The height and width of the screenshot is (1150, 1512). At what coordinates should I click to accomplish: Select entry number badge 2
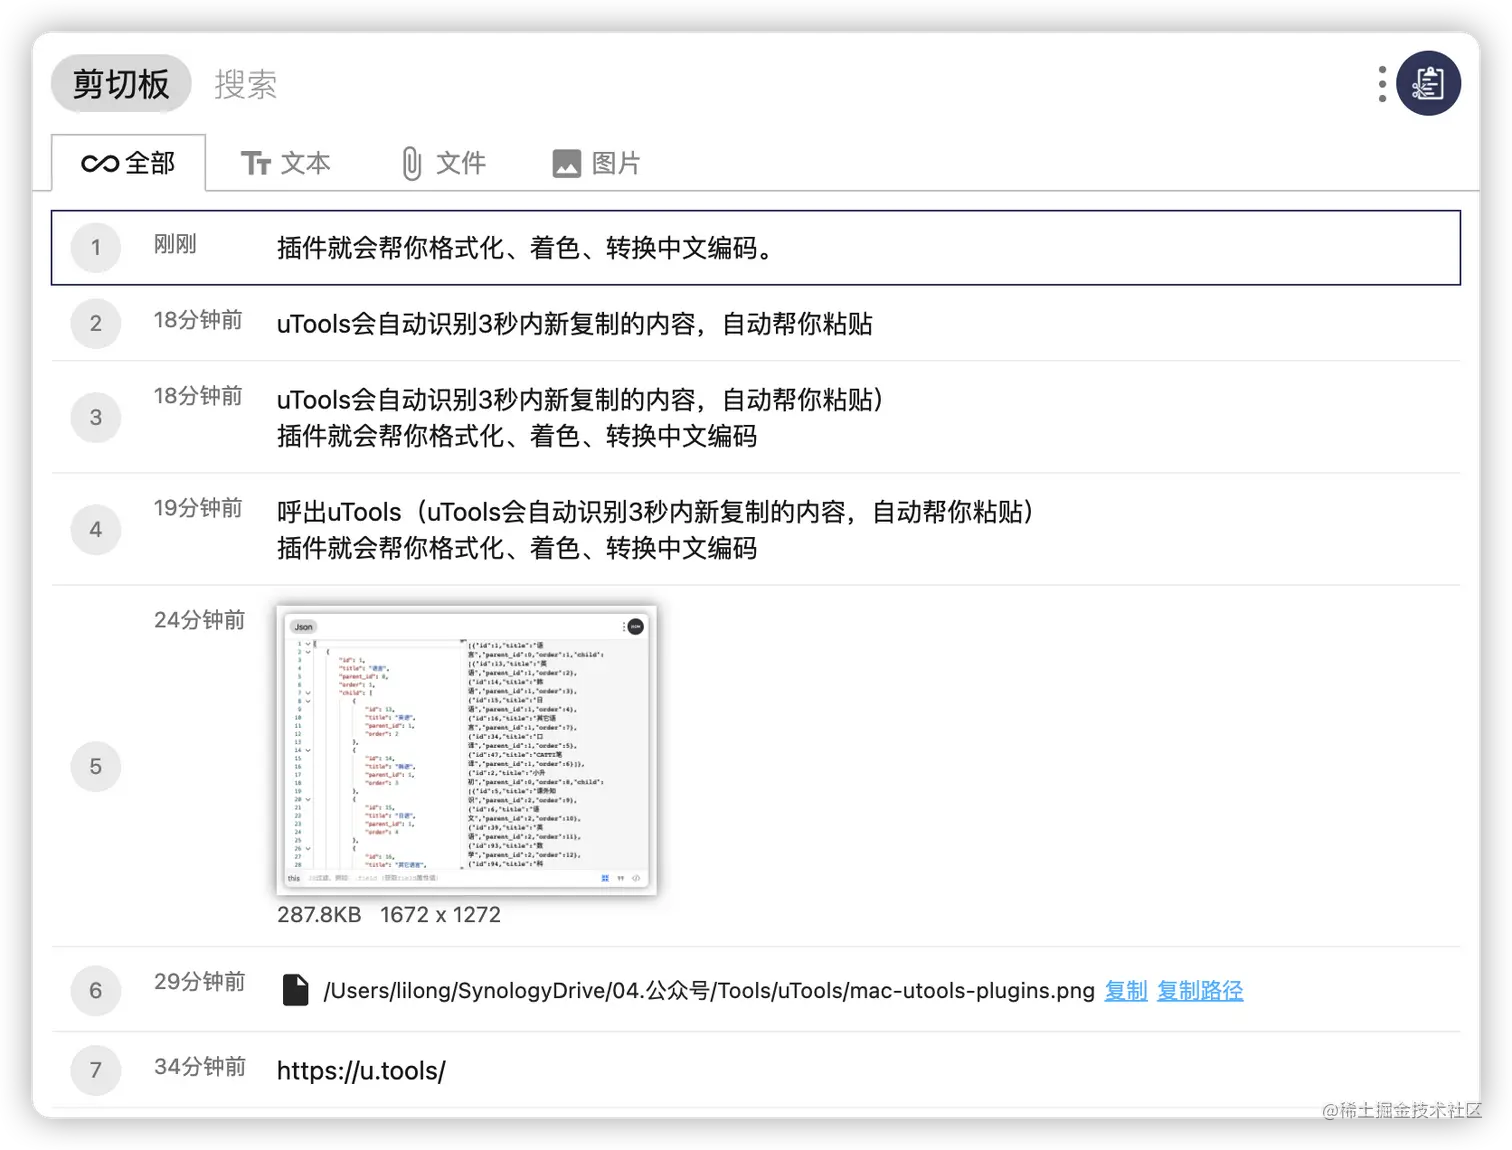click(96, 323)
